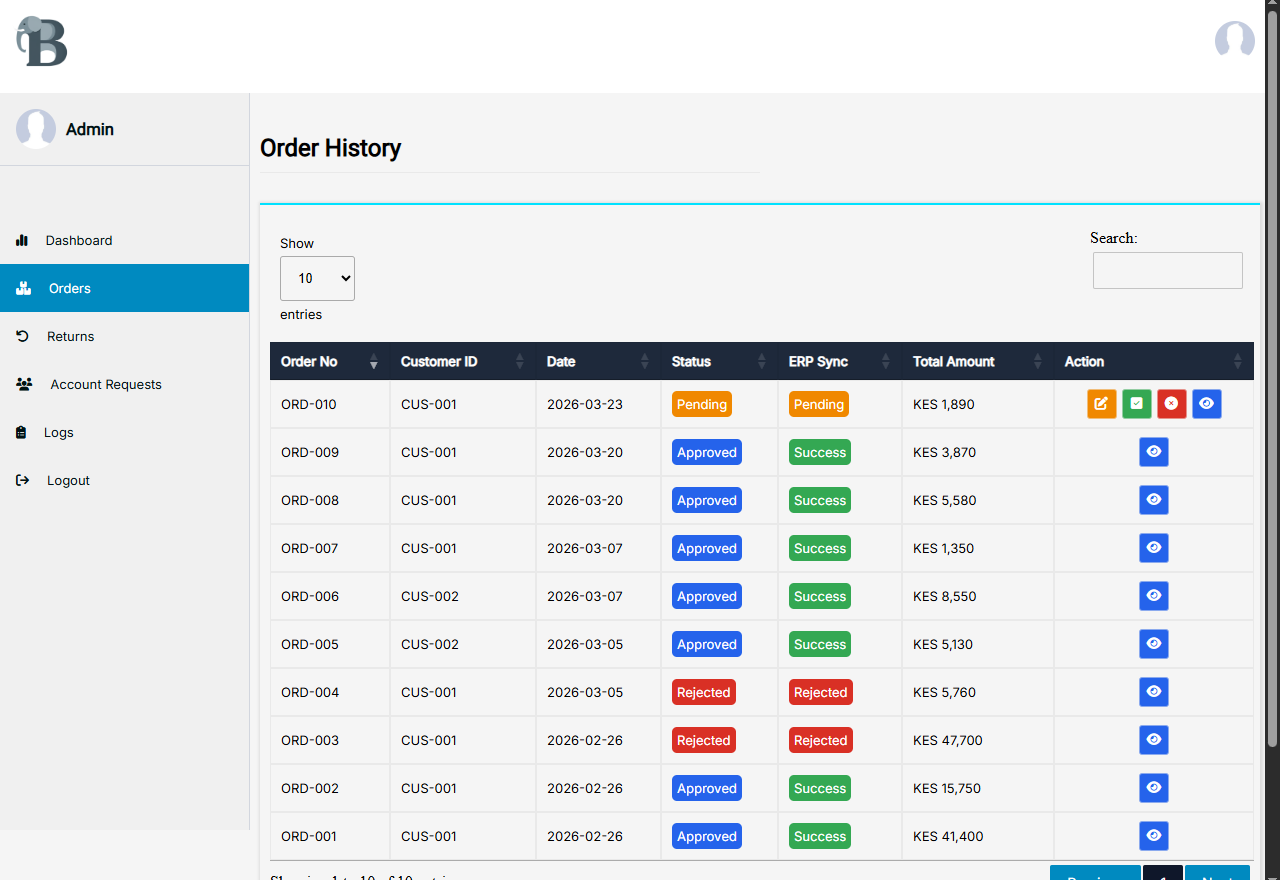Click order number ORD-002
The image size is (1280, 880).
(310, 788)
